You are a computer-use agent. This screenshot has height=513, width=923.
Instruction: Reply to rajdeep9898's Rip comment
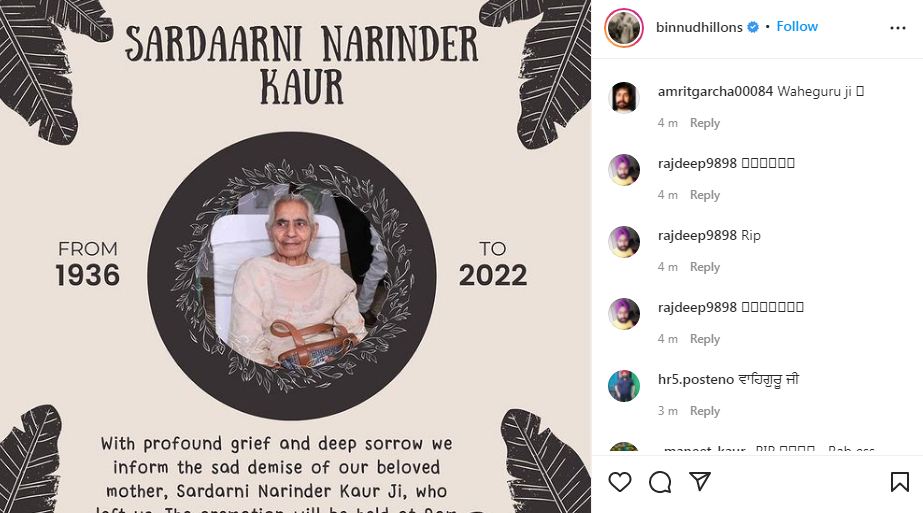(705, 267)
